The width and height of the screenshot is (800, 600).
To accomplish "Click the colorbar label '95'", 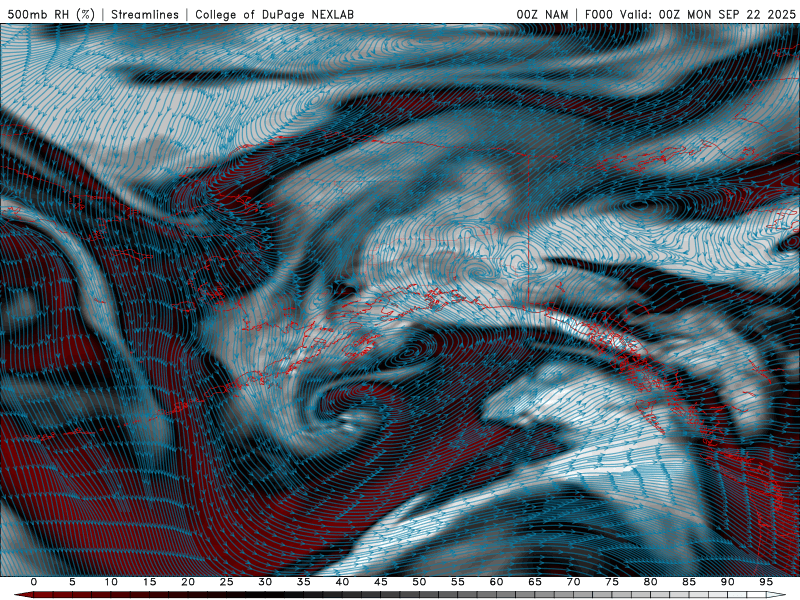I will point(766,582).
